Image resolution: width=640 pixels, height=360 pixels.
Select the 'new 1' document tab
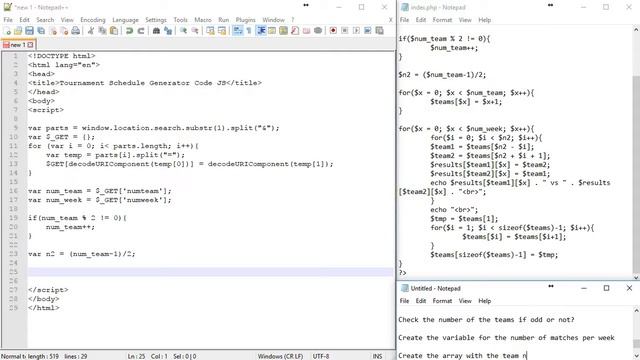click(18, 45)
